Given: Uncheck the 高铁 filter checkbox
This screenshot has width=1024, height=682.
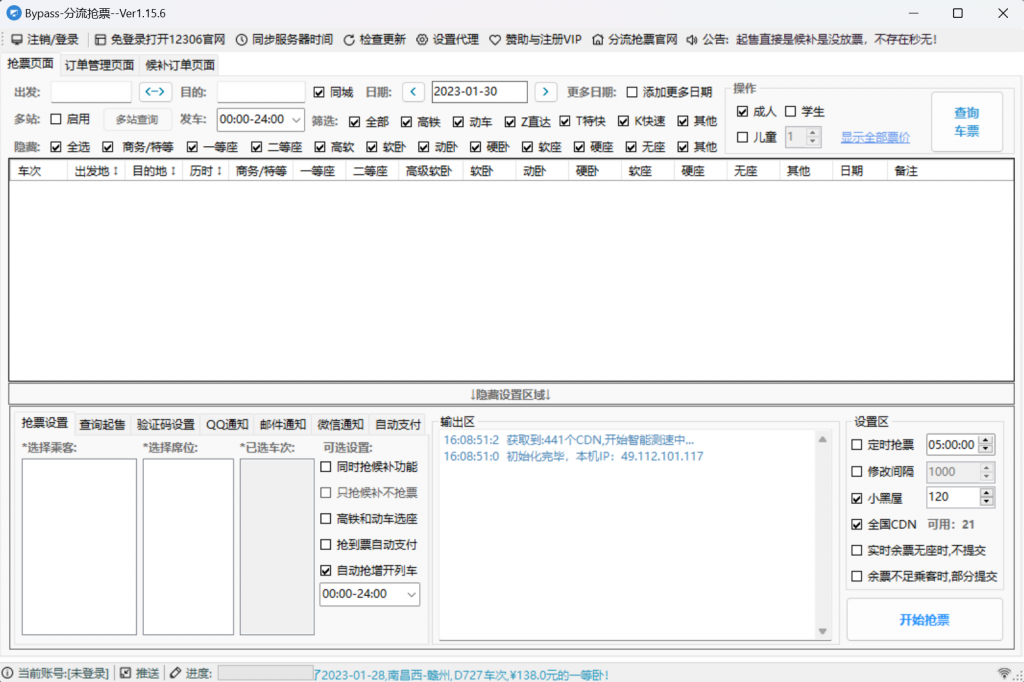Looking at the screenshot, I should tap(406, 122).
